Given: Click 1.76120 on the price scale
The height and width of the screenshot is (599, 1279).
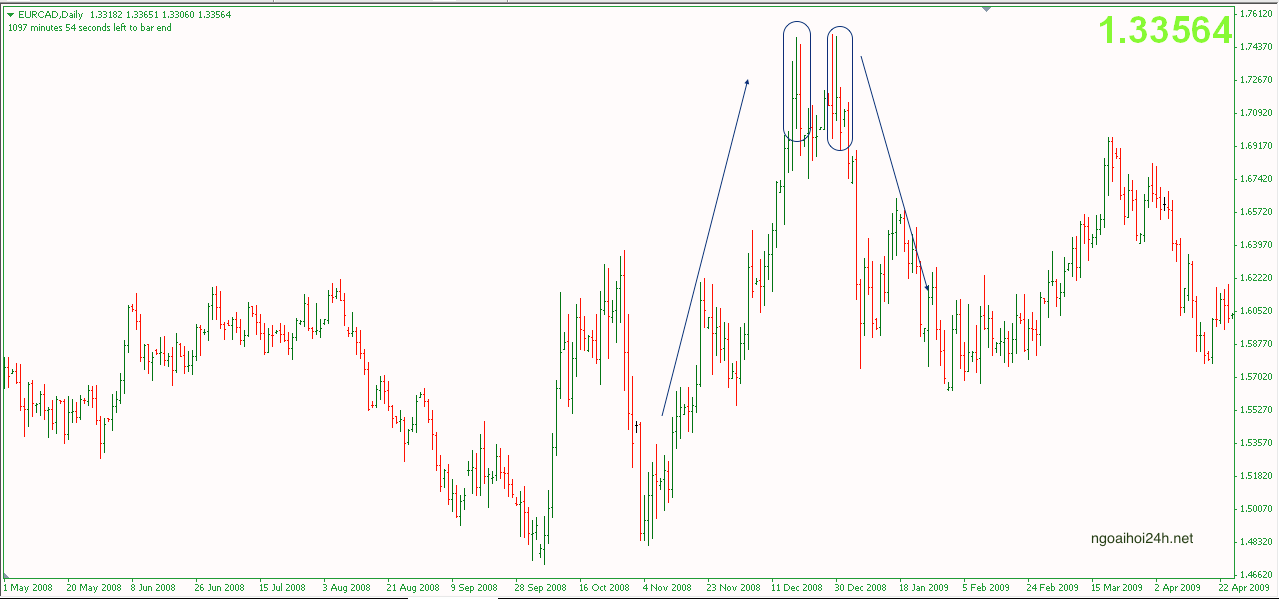Looking at the screenshot, I should pyautogui.click(x=1256, y=14).
